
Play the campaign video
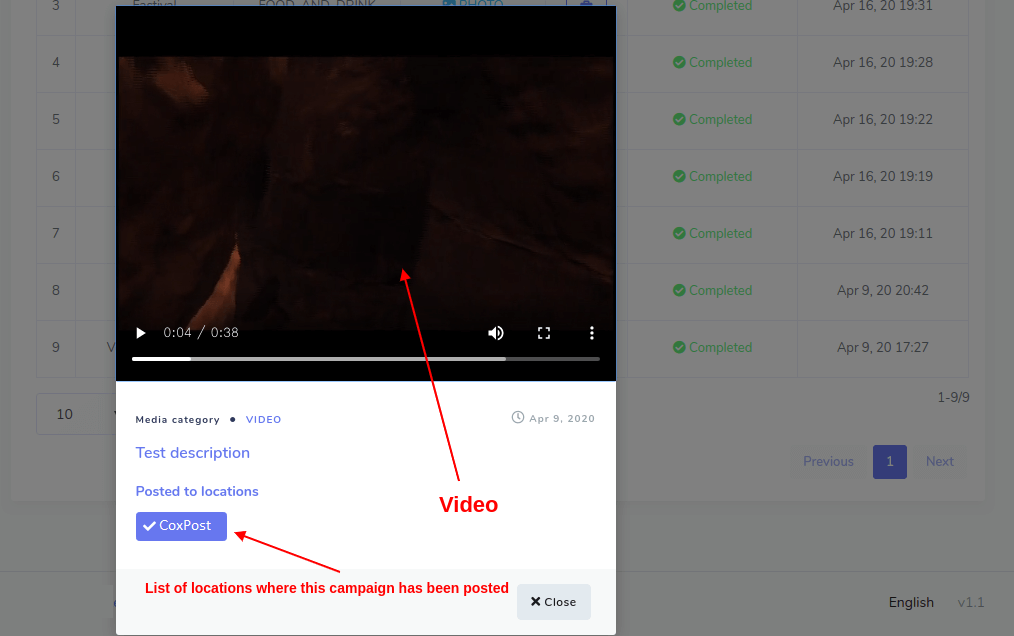(x=141, y=333)
